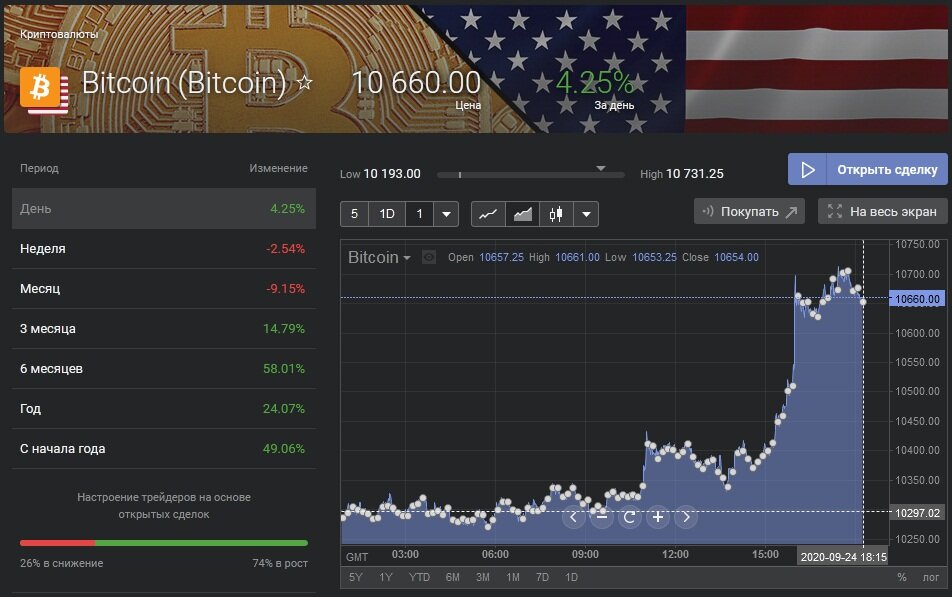
Task: Add Bitcoin to favorites with the star
Action: (x=305, y=83)
